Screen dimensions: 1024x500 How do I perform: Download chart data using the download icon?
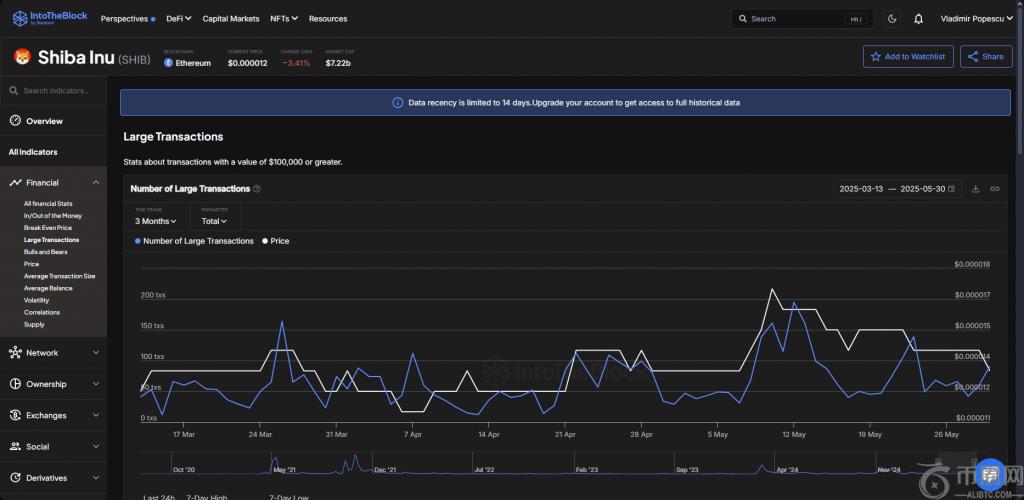click(975, 189)
